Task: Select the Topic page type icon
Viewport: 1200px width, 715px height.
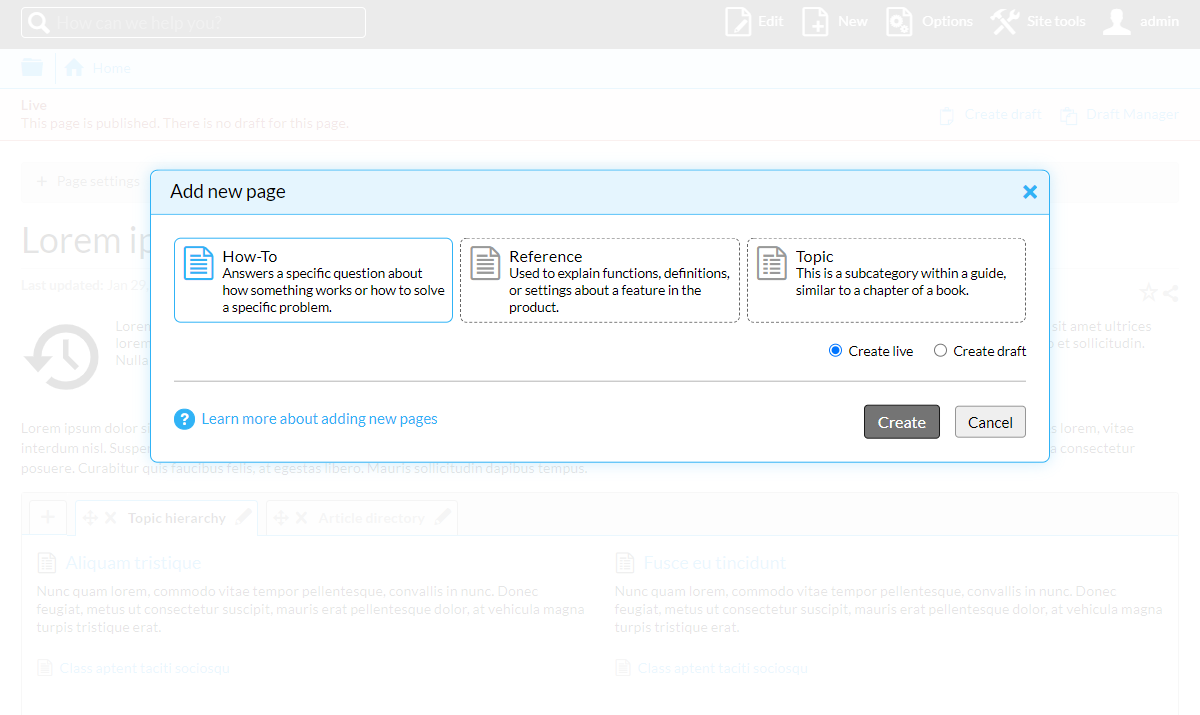Action: click(772, 264)
